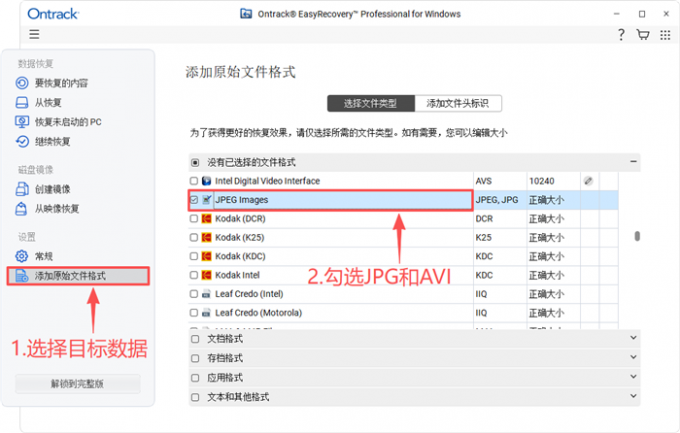Click the 要恢复的内容 icon
The width and height of the screenshot is (680, 433).
pos(22,83)
